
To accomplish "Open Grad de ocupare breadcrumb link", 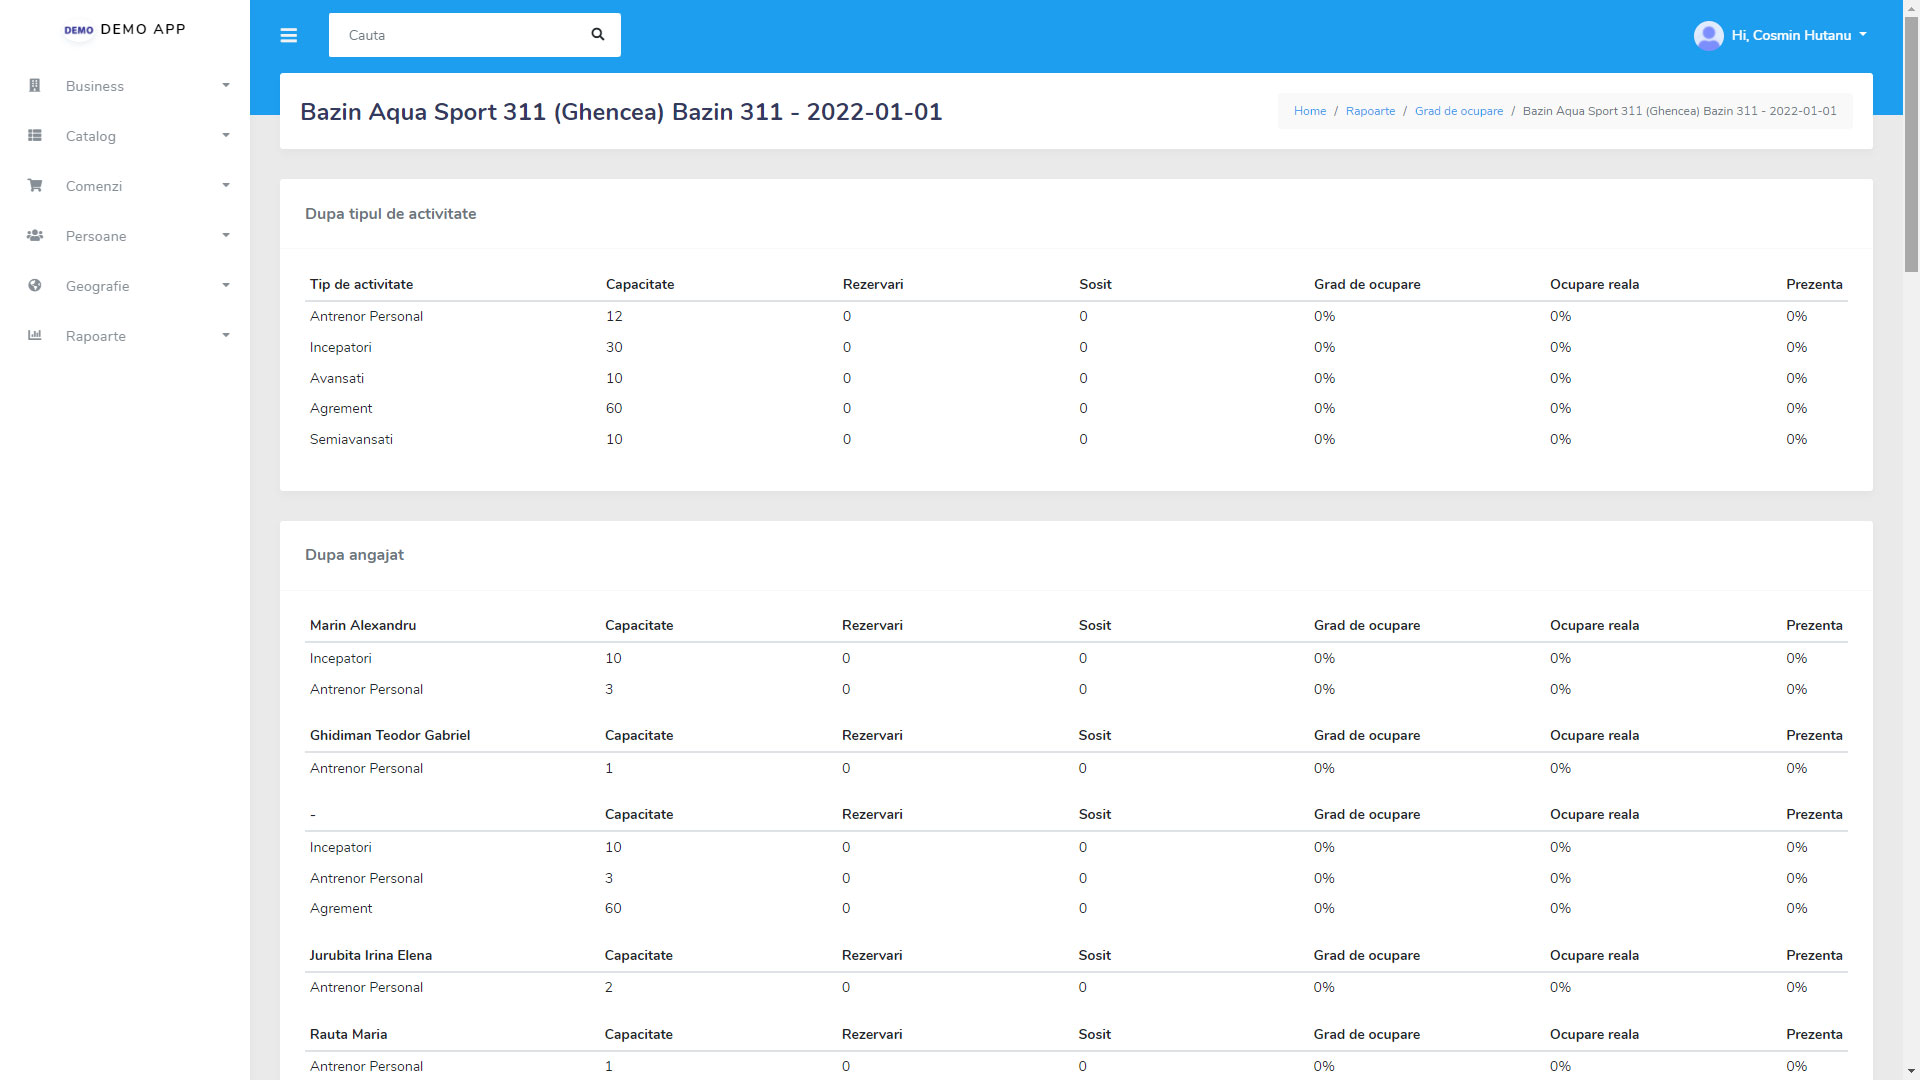I will (1458, 111).
